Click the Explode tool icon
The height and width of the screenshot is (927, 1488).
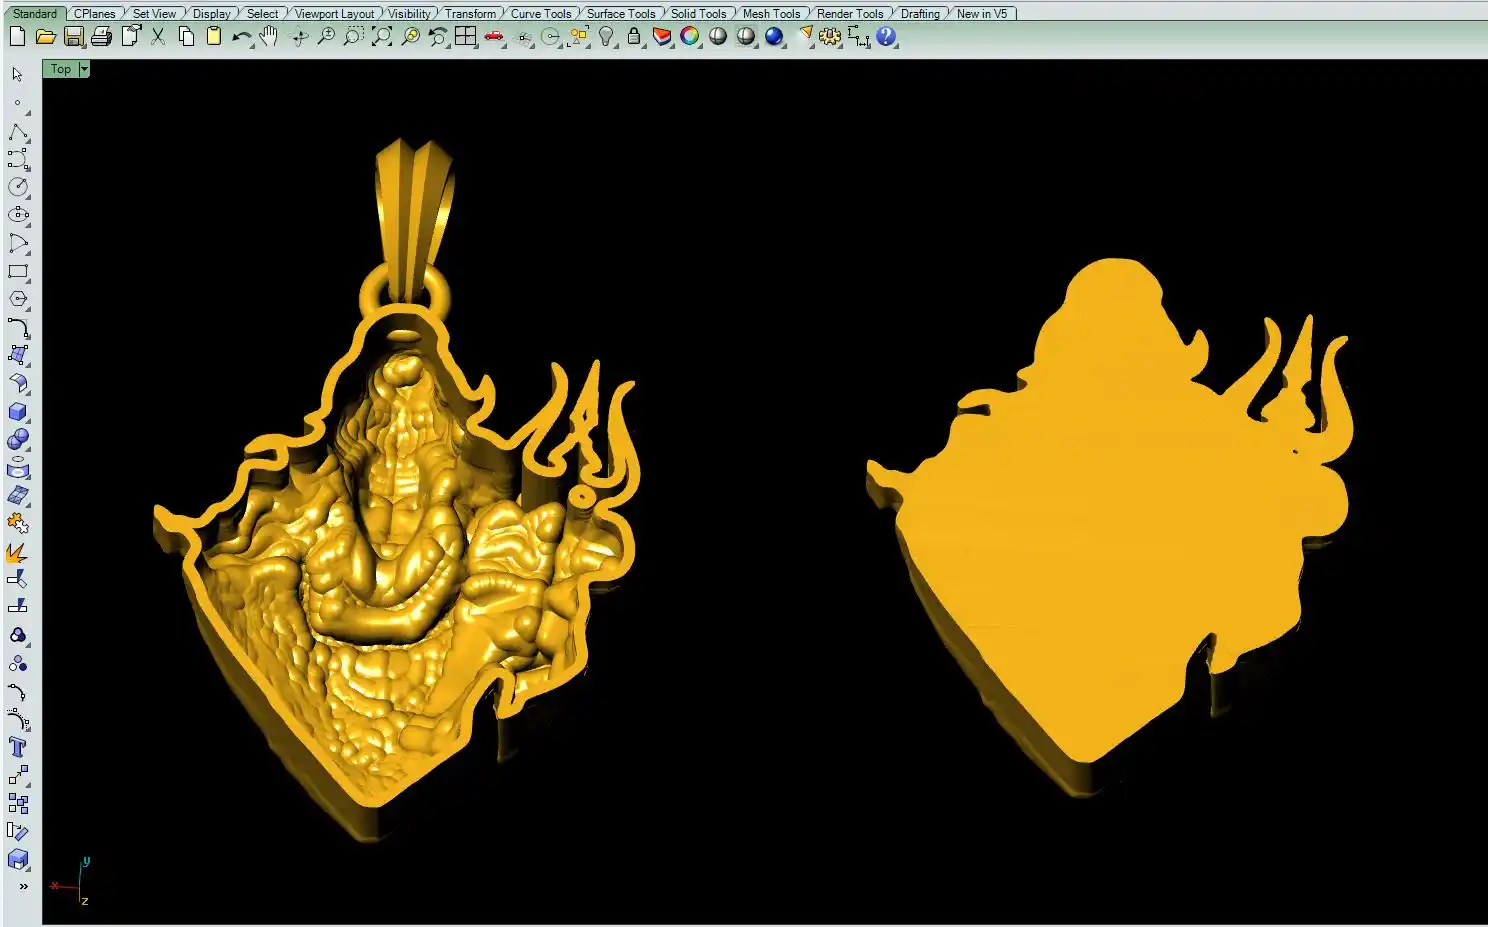(x=17, y=552)
